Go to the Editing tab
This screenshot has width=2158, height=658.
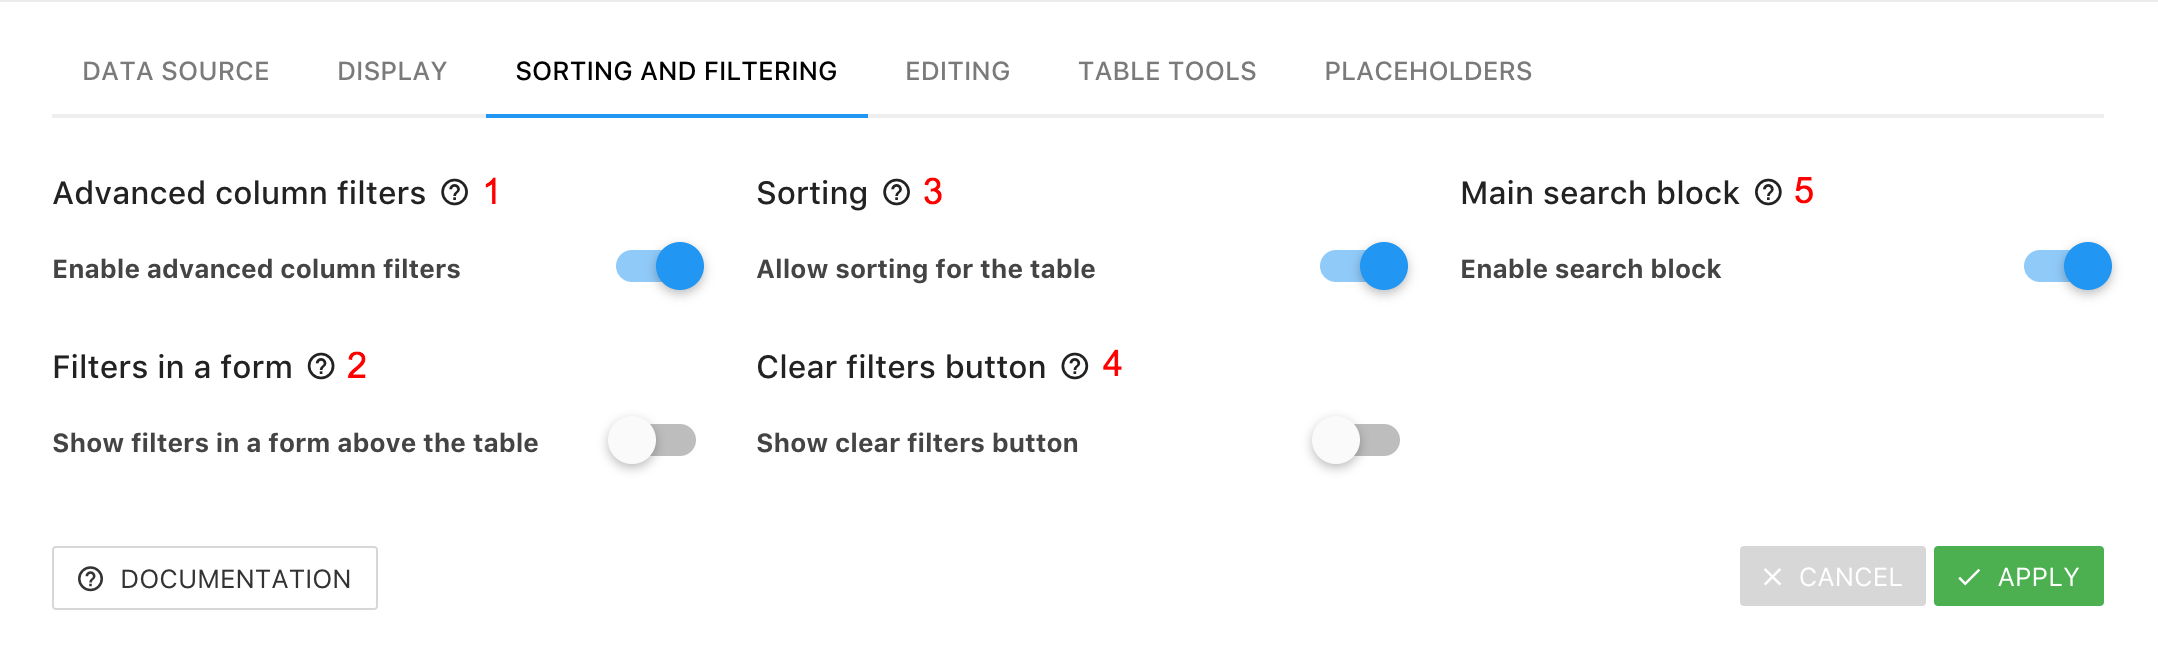click(x=958, y=71)
